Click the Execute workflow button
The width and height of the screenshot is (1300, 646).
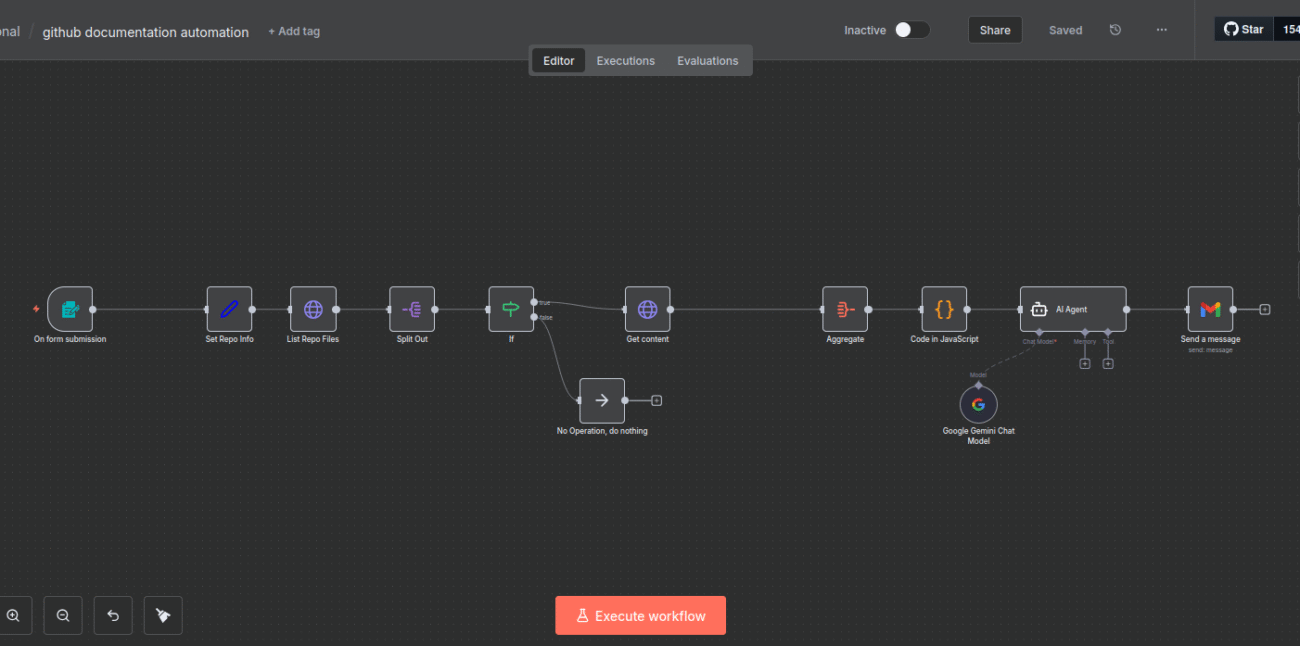[640, 616]
